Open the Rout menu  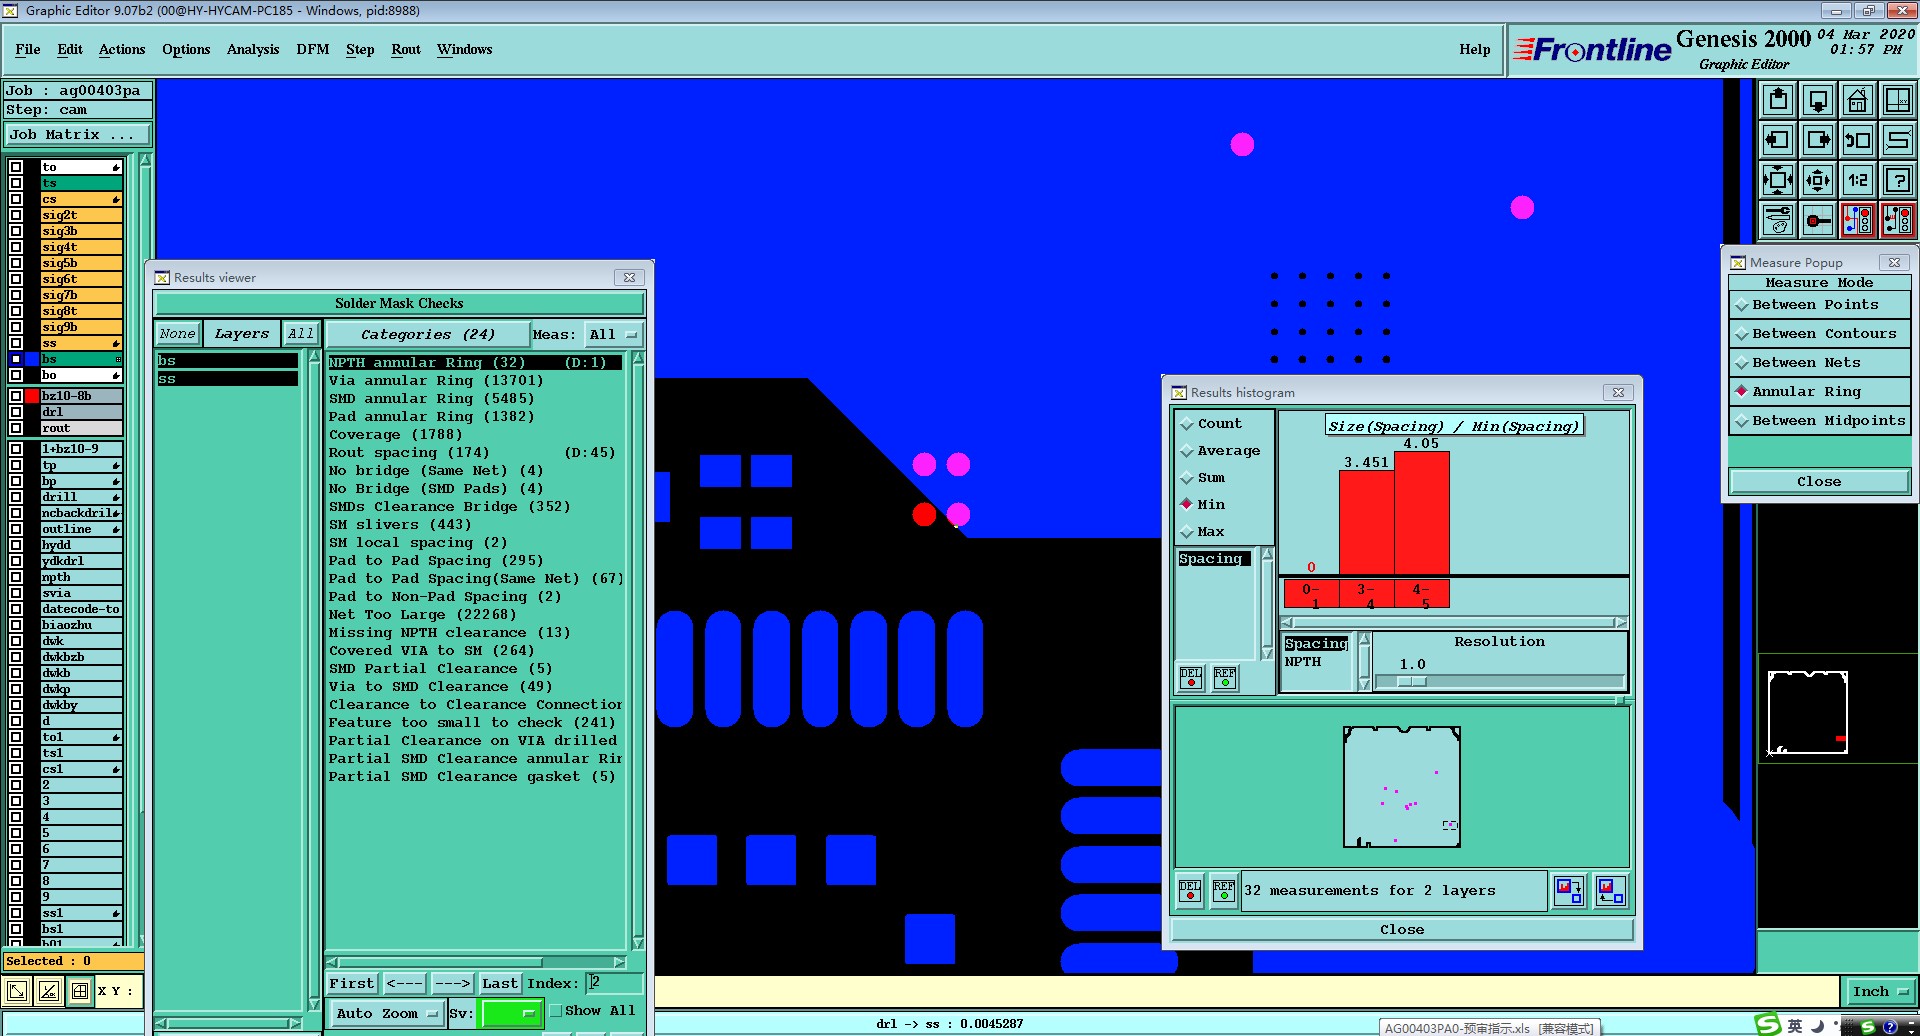pos(406,49)
